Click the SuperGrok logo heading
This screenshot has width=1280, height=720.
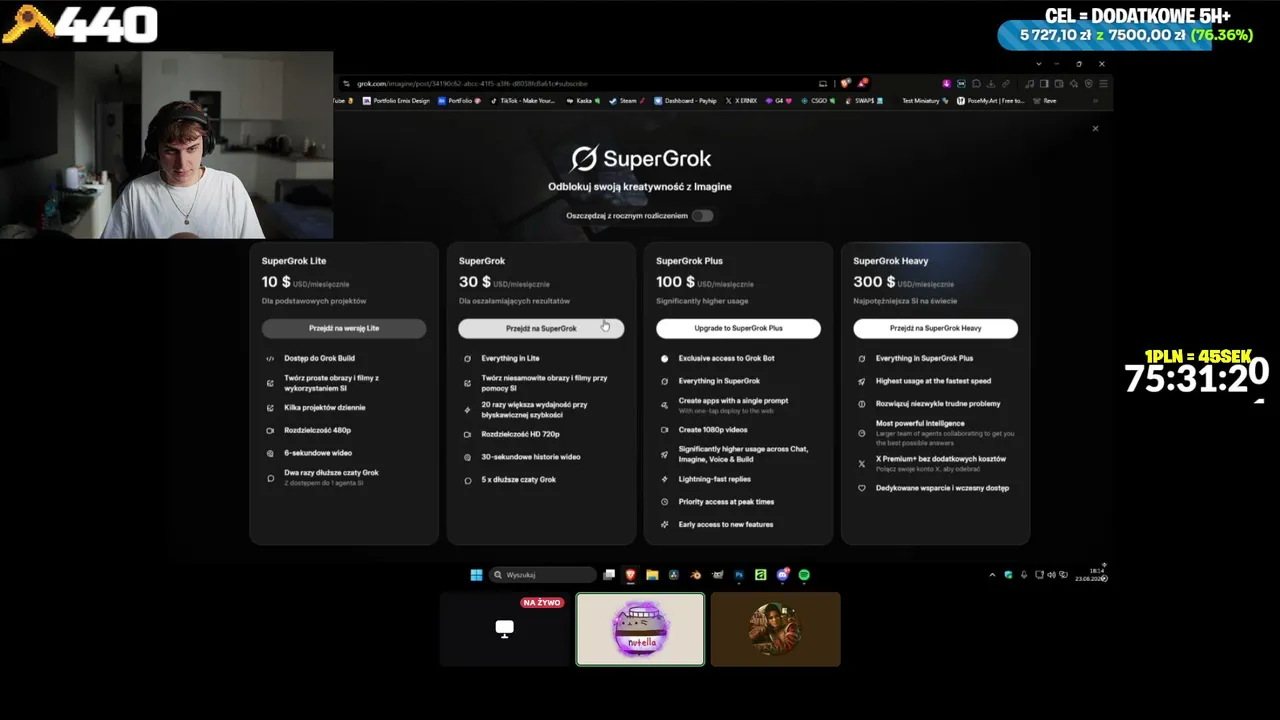point(641,158)
